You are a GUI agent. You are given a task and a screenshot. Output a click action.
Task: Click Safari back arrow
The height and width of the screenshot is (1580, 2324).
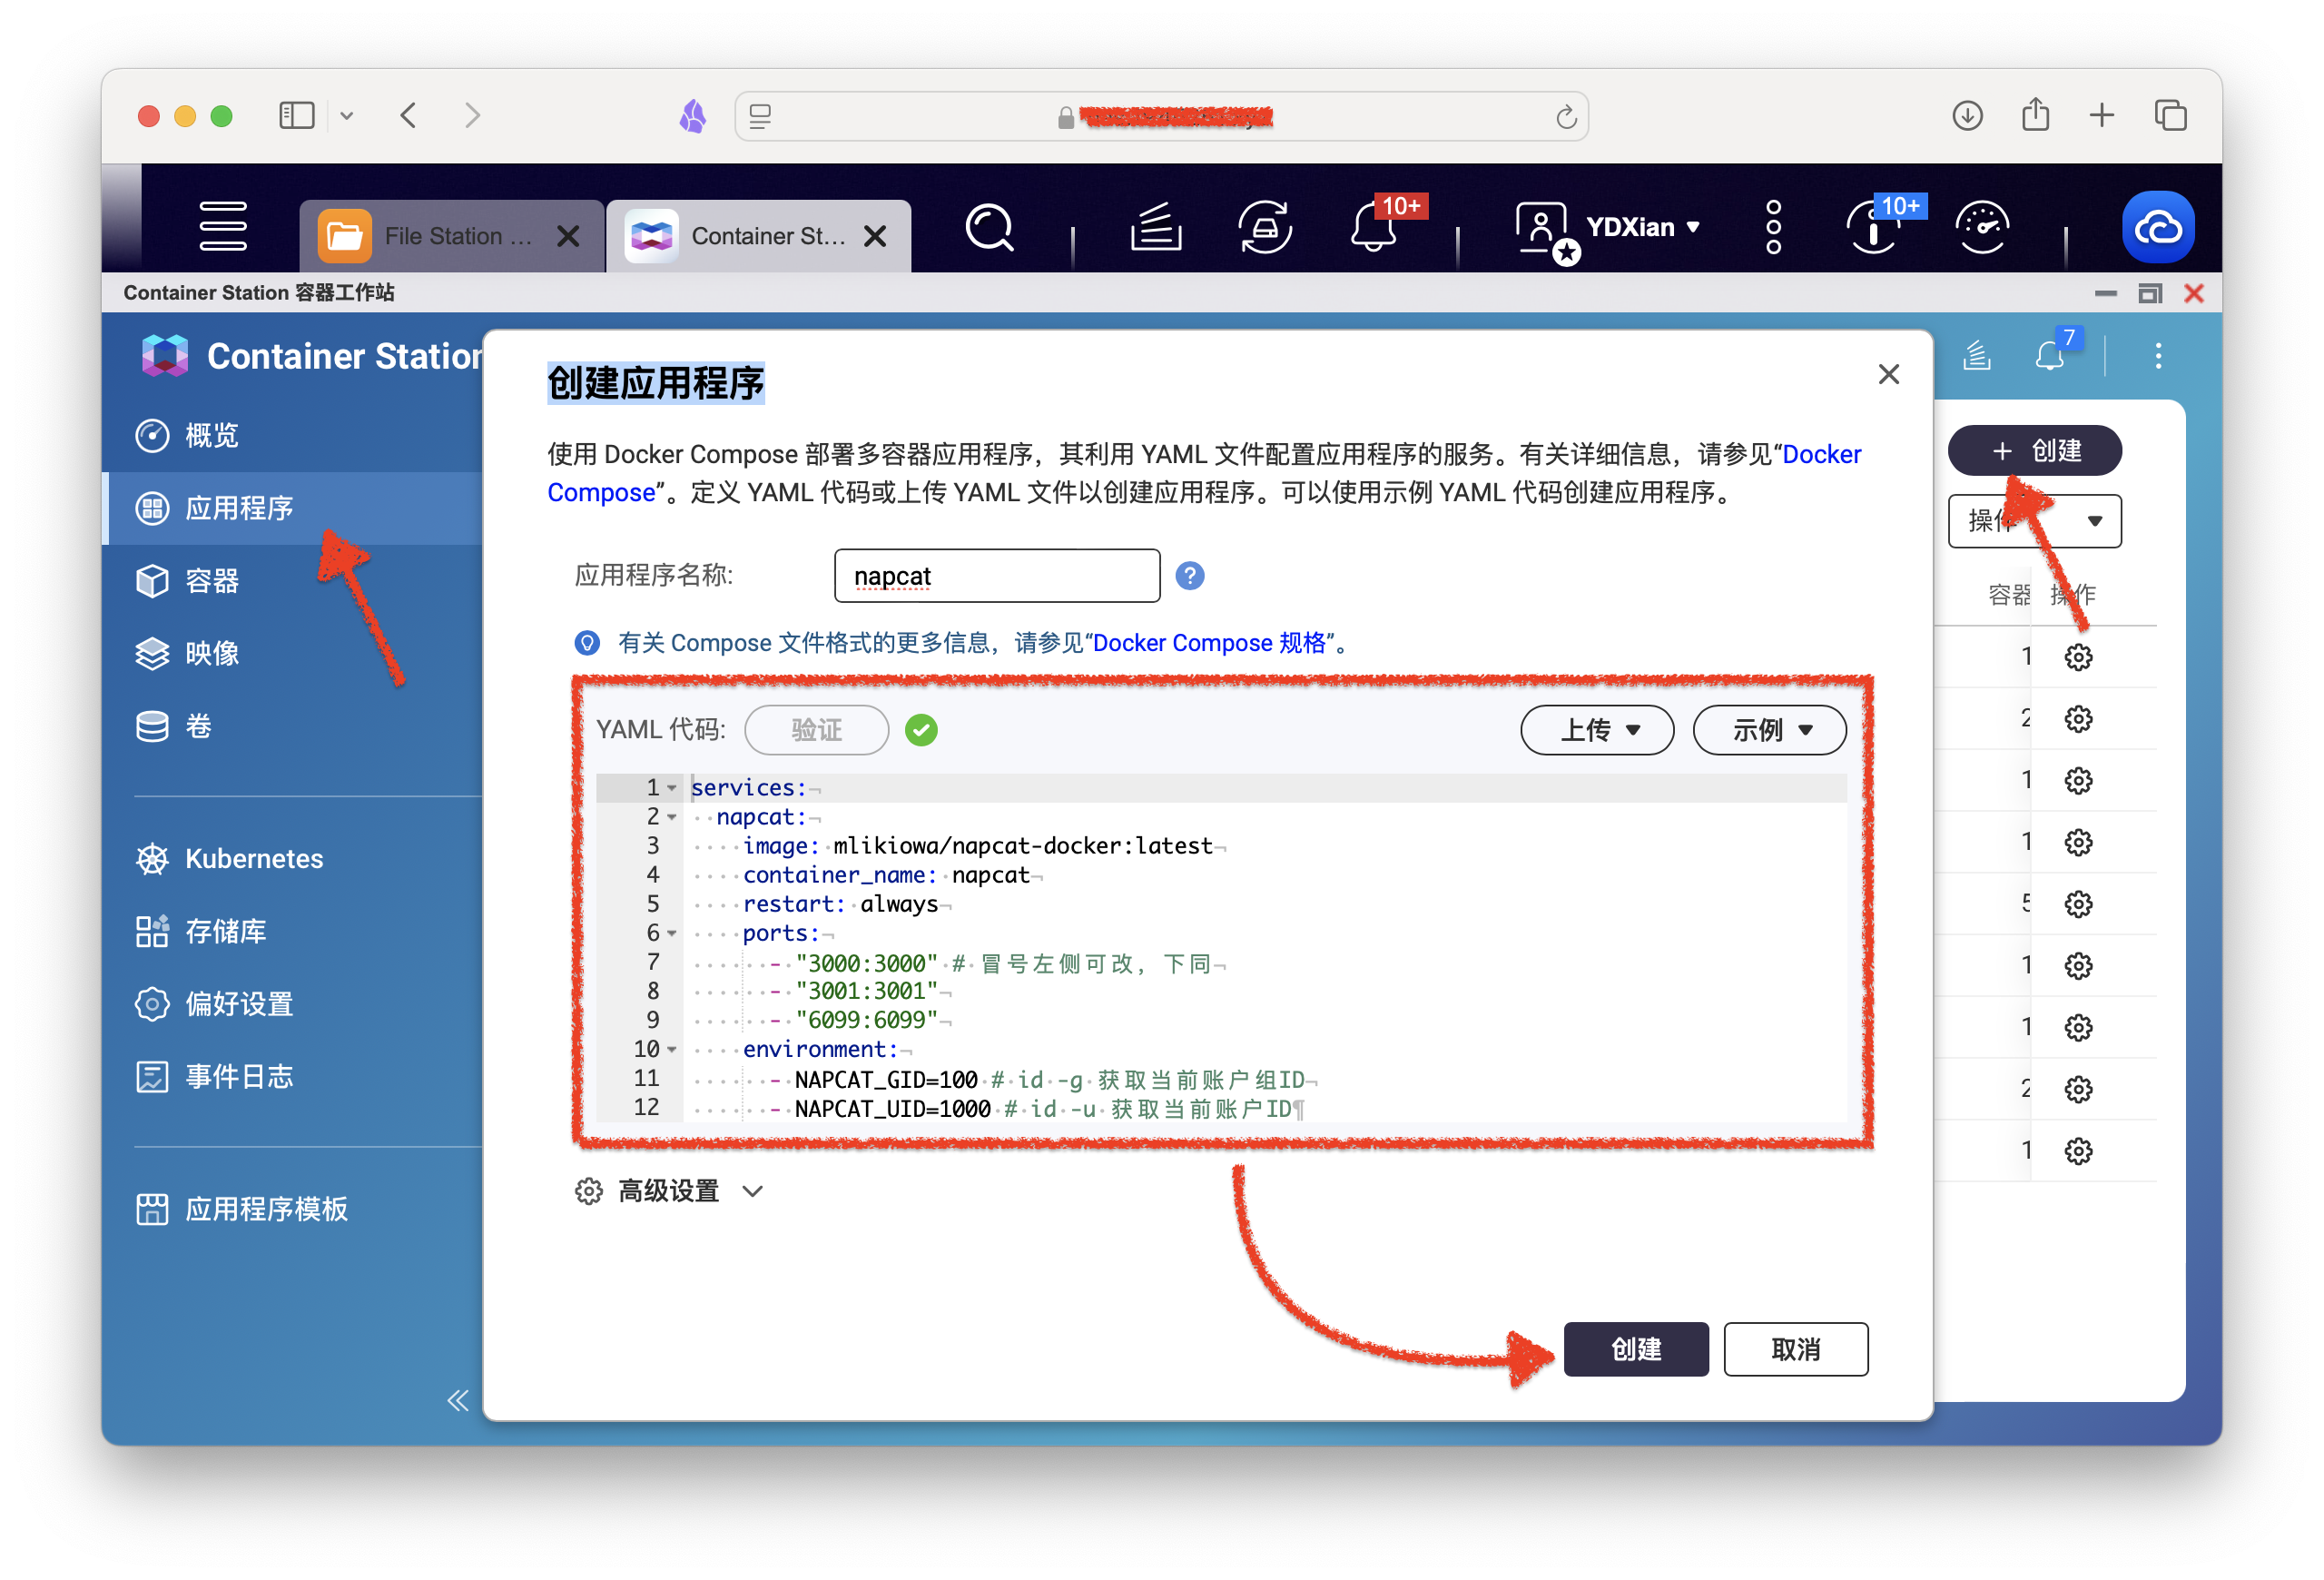[408, 115]
